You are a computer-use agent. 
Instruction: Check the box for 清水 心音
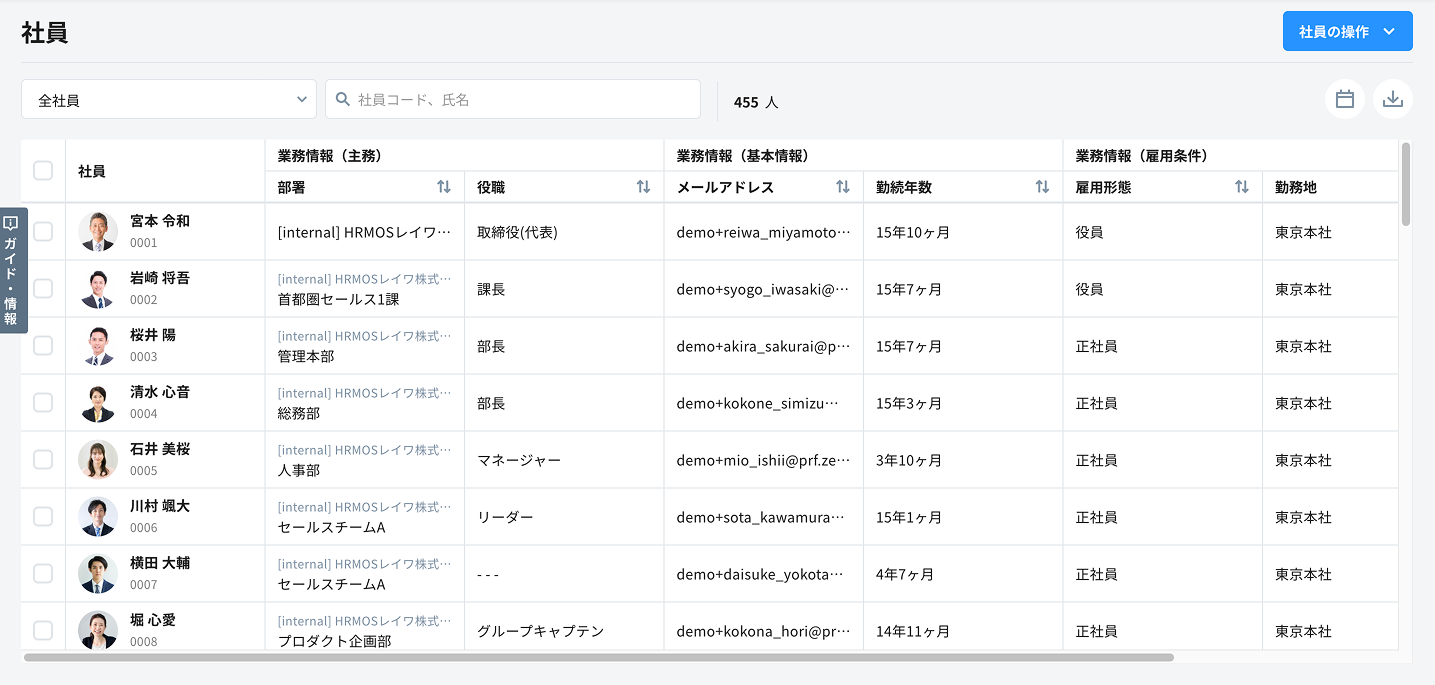pyautogui.click(x=43, y=402)
